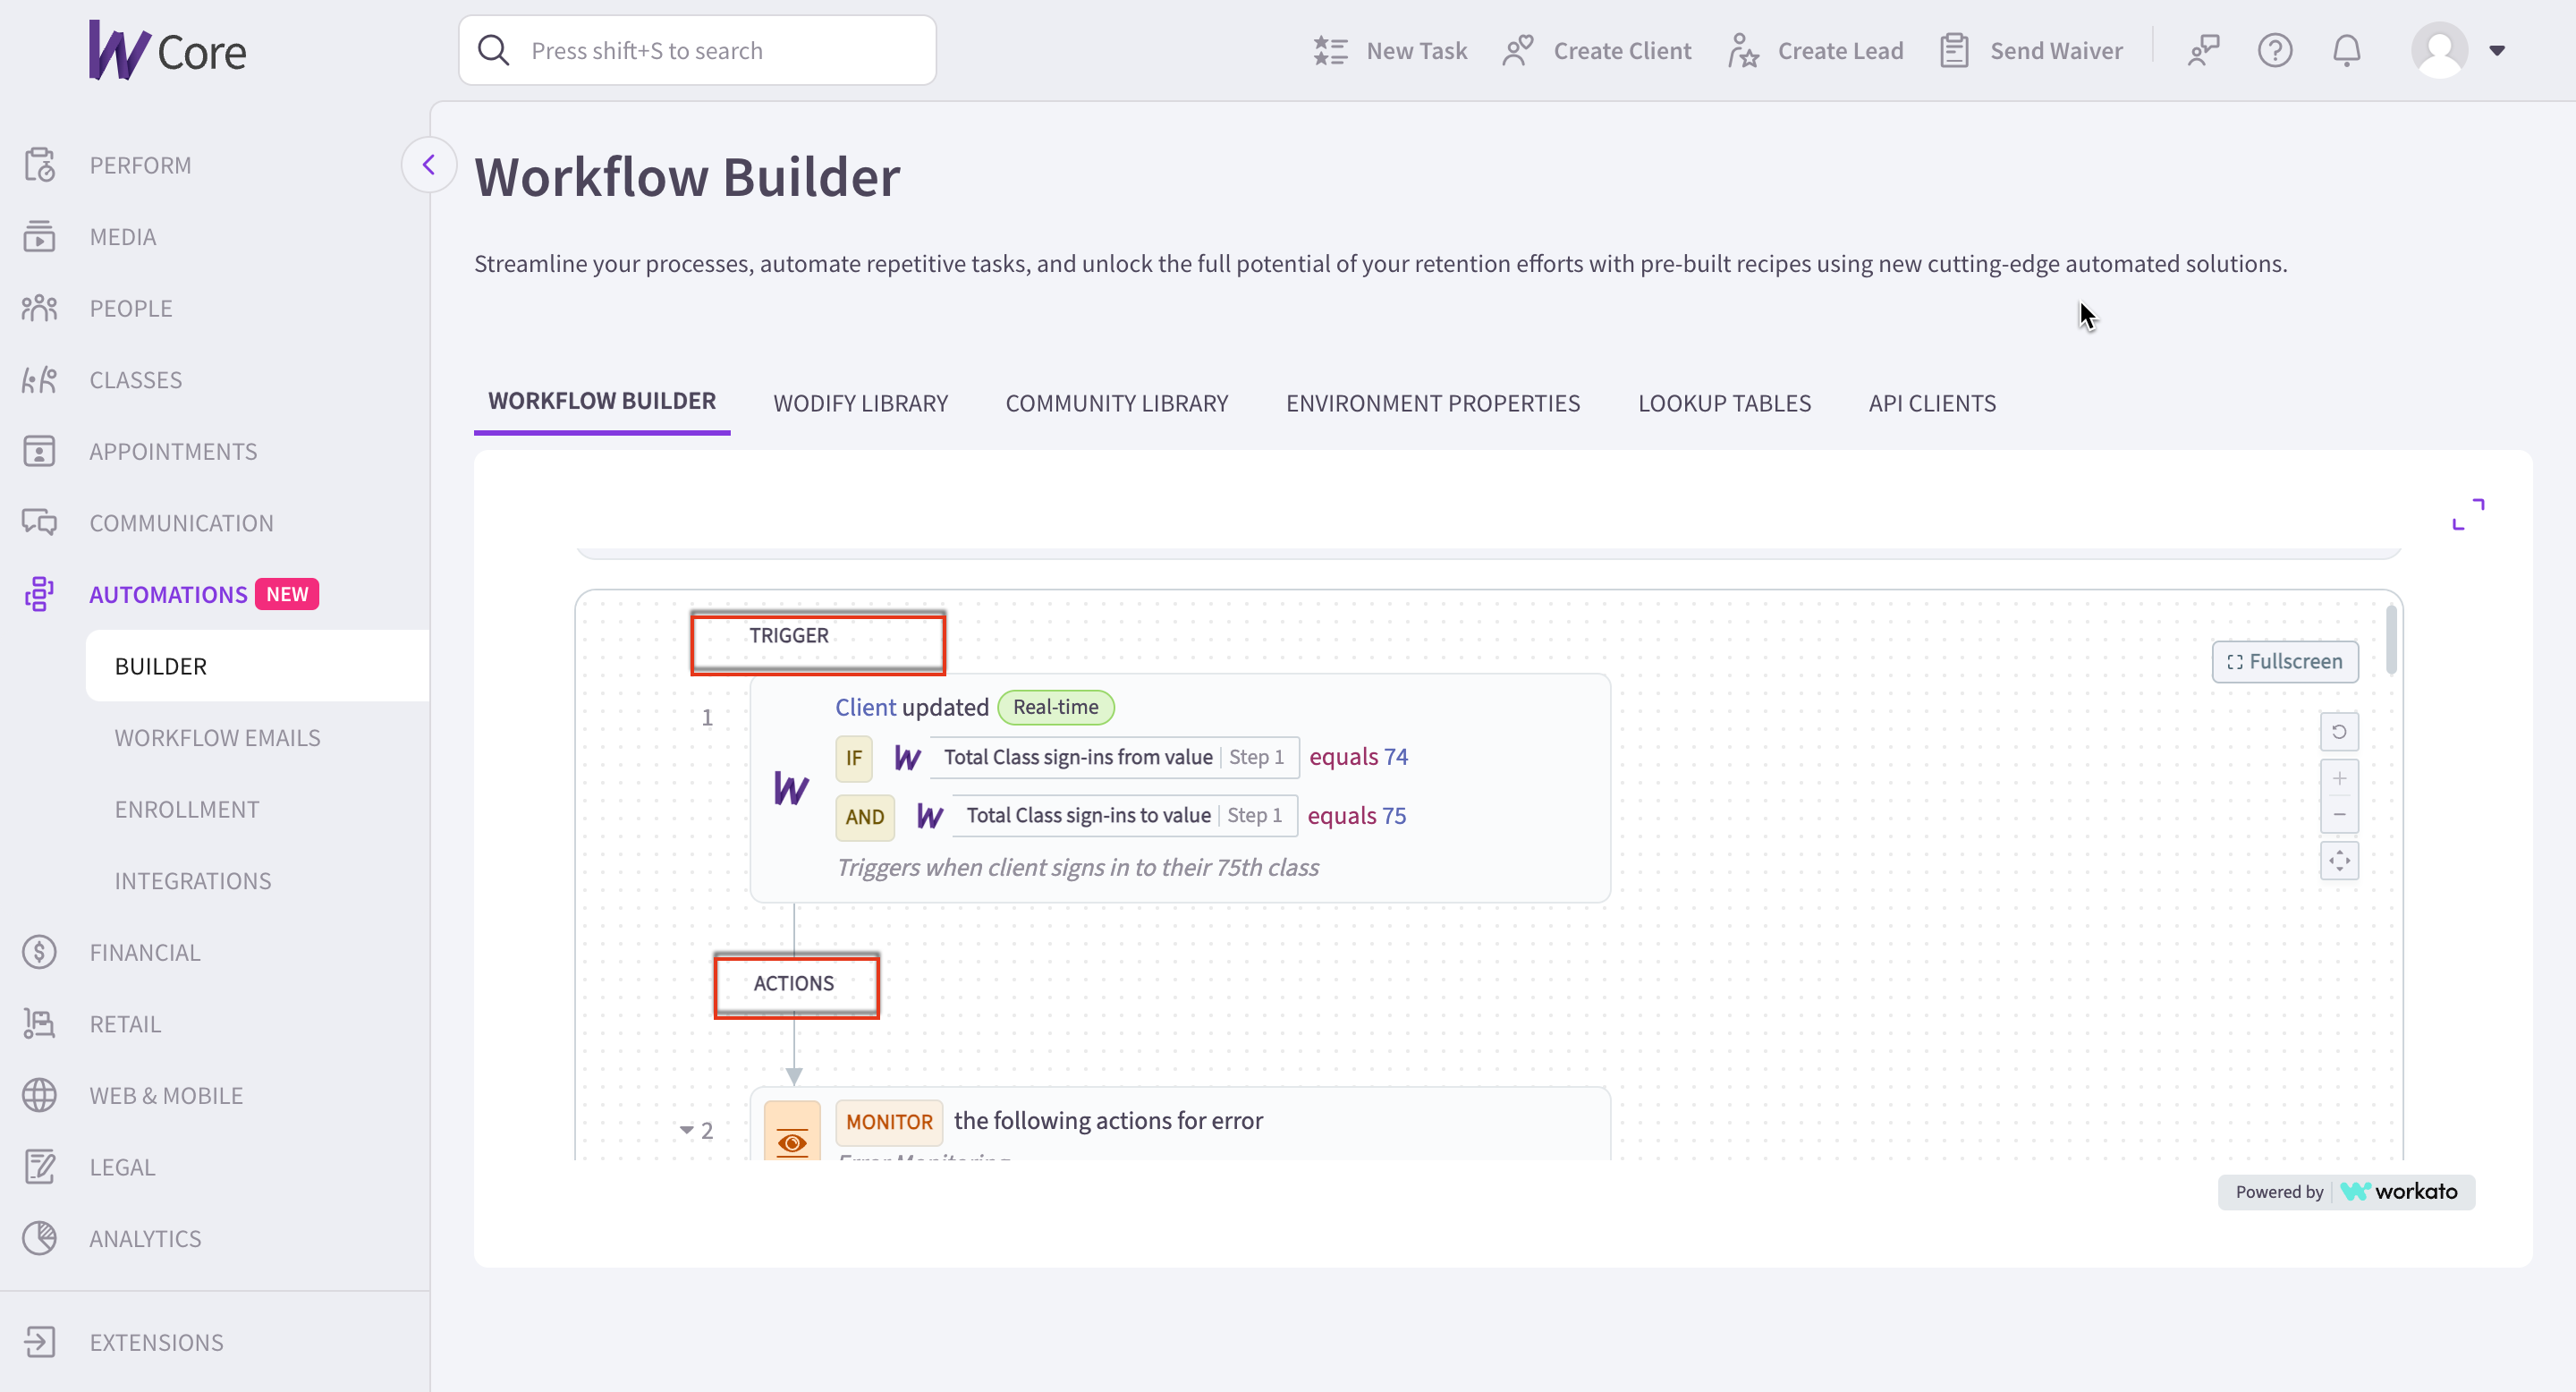Open Enrollment submenu item
2576x1392 pixels.
pos(187,809)
